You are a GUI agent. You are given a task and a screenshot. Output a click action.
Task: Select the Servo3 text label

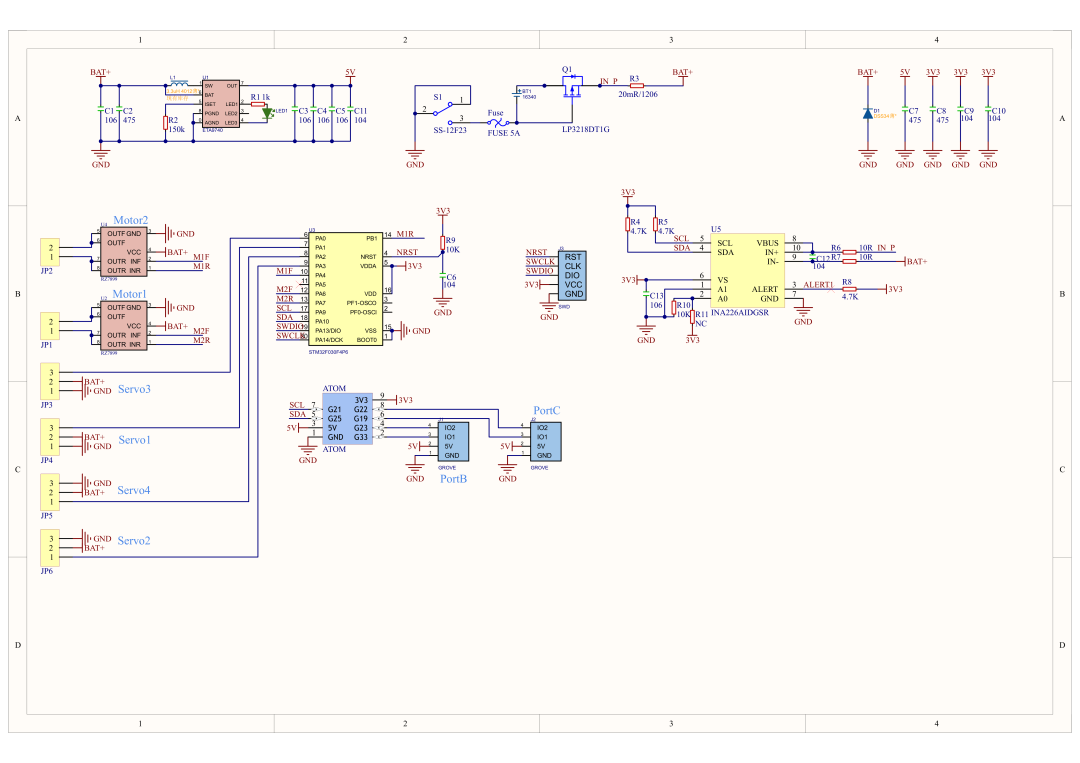(x=134, y=389)
